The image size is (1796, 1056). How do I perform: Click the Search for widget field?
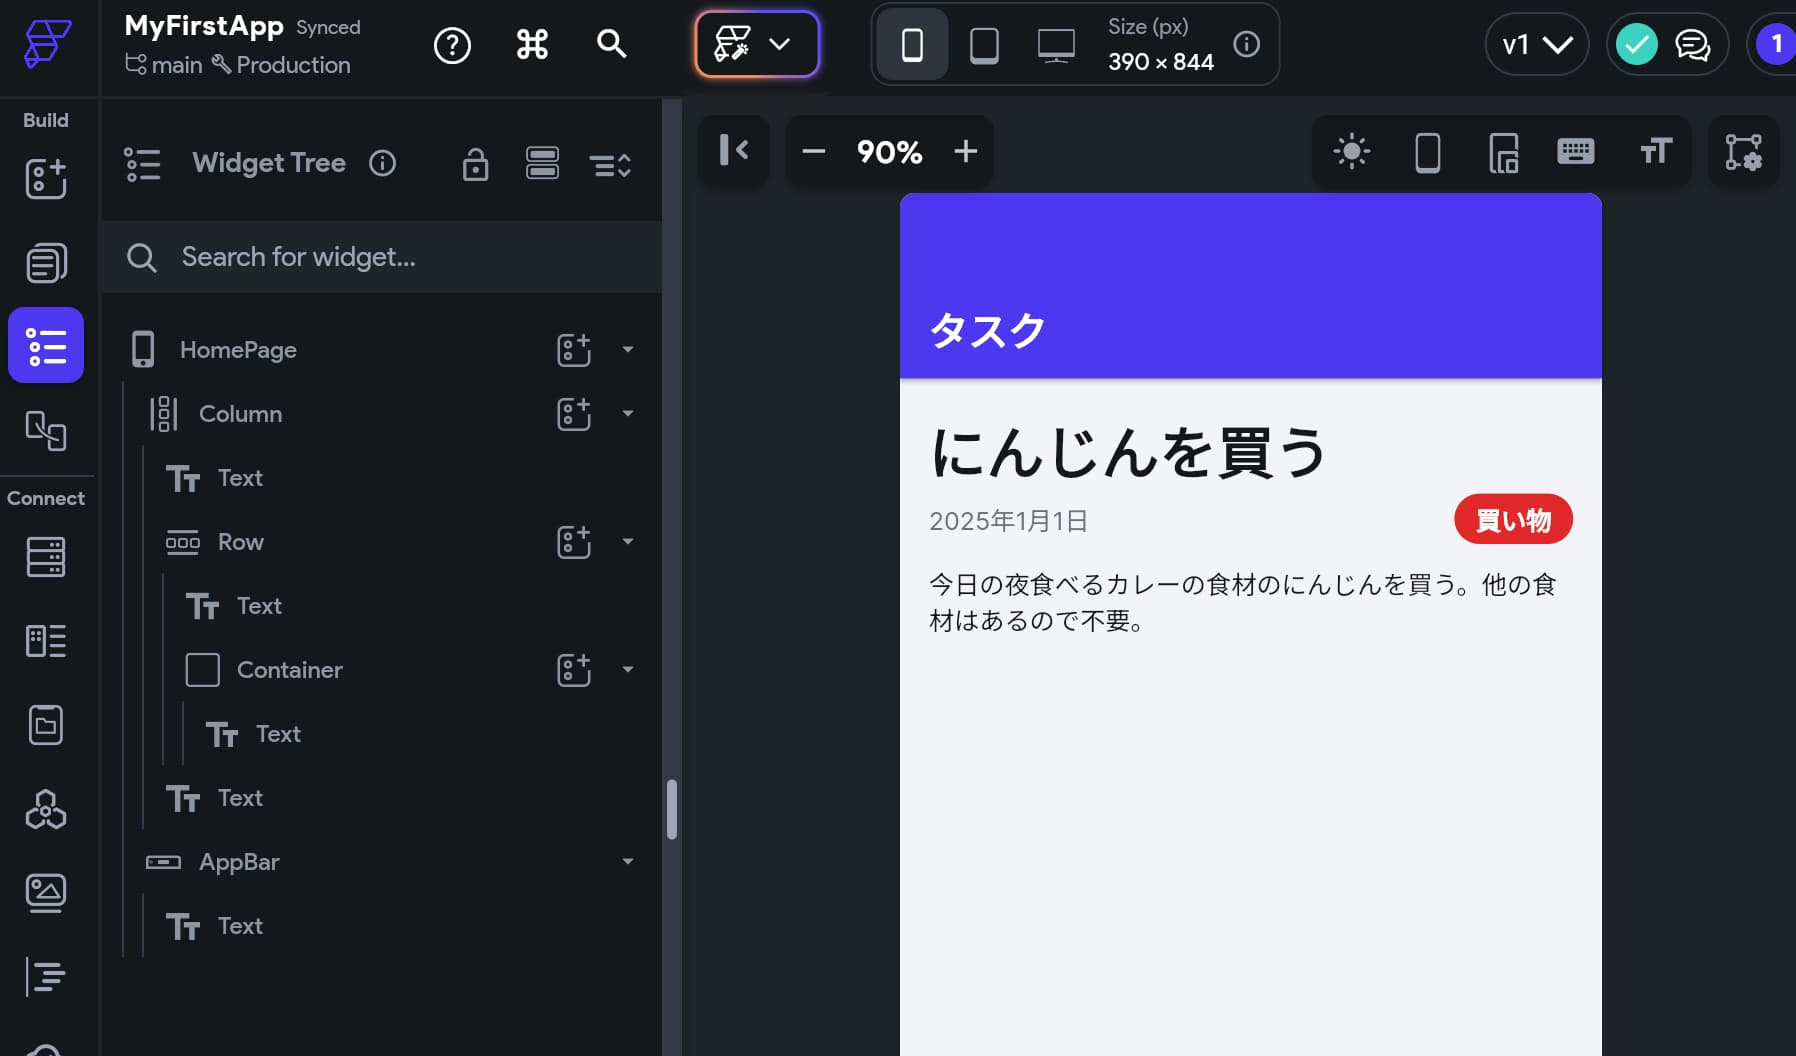click(382, 257)
